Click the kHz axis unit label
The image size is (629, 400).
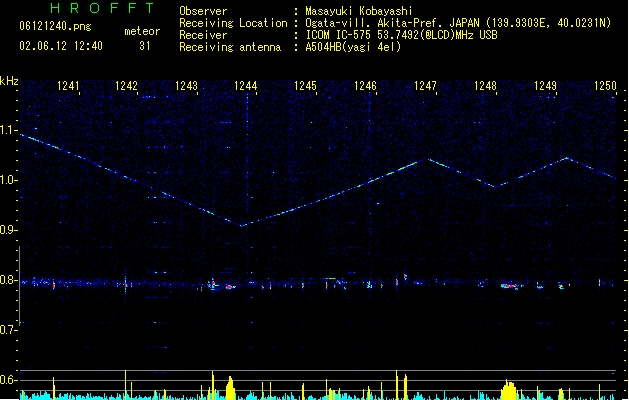coord(9,81)
